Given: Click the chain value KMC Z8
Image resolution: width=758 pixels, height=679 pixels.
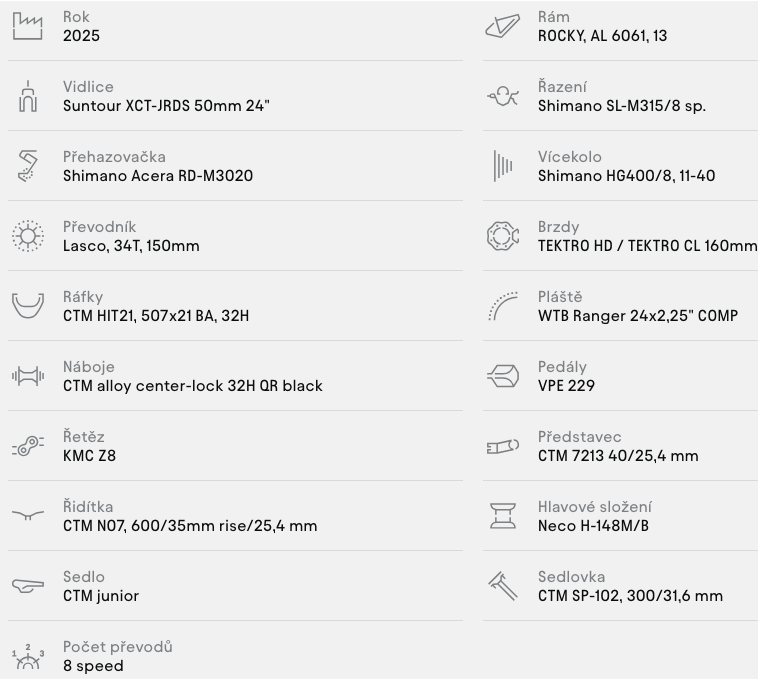Looking at the screenshot, I should pyautogui.click(x=89, y=455).
